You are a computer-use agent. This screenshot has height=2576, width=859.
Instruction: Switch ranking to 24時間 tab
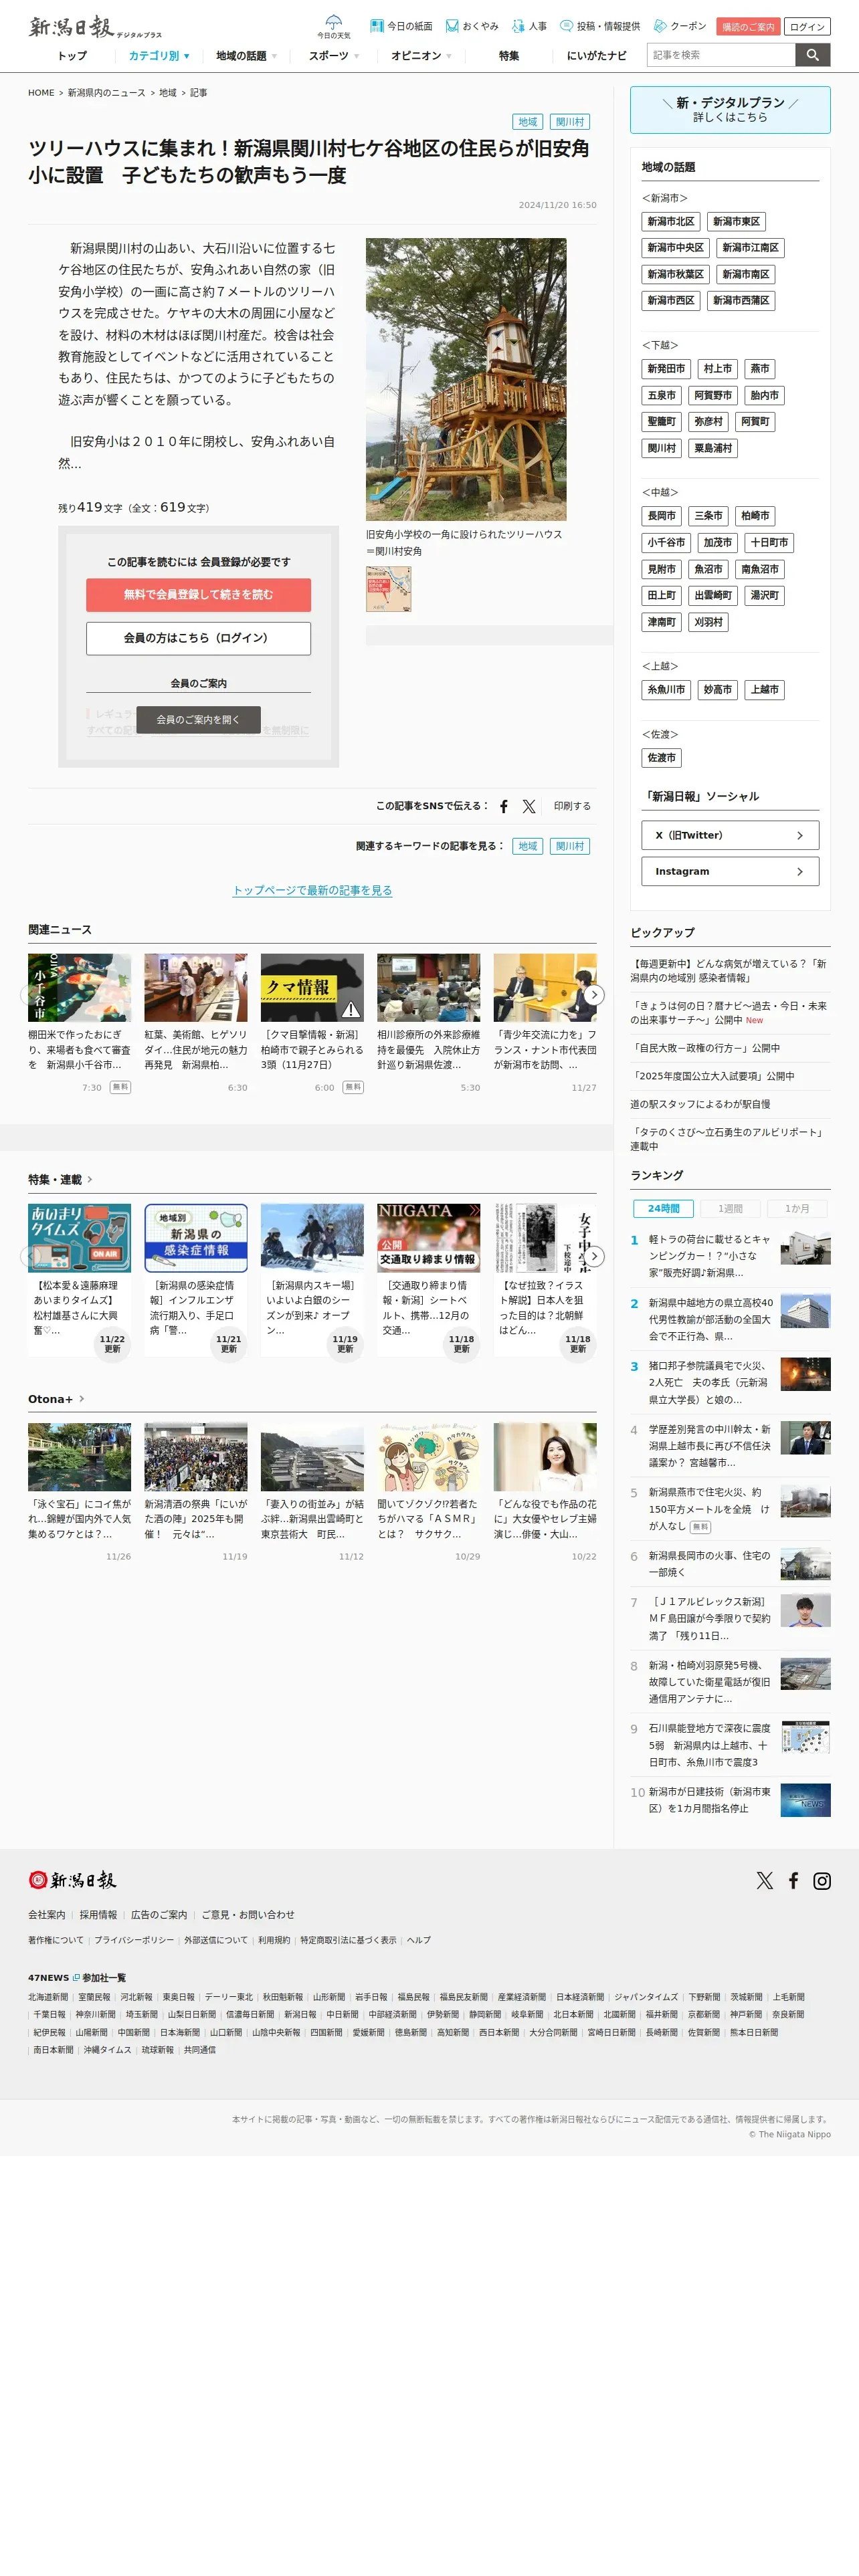click(663, 1208)
